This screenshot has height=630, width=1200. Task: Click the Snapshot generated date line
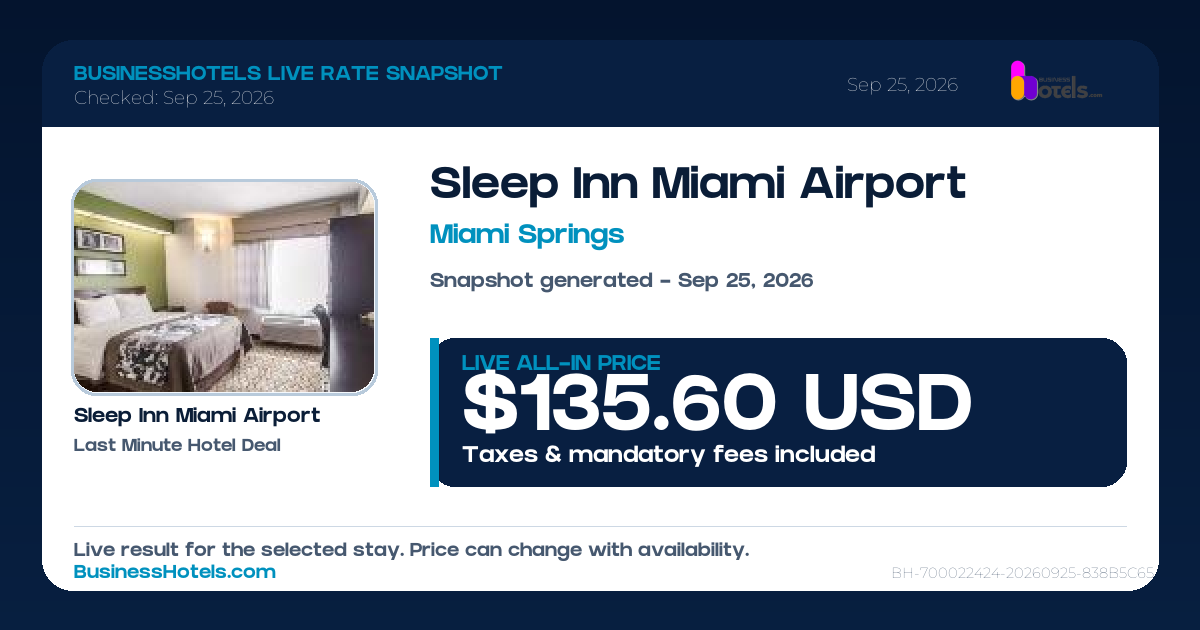pyautogui.click(x=621, y=280)
